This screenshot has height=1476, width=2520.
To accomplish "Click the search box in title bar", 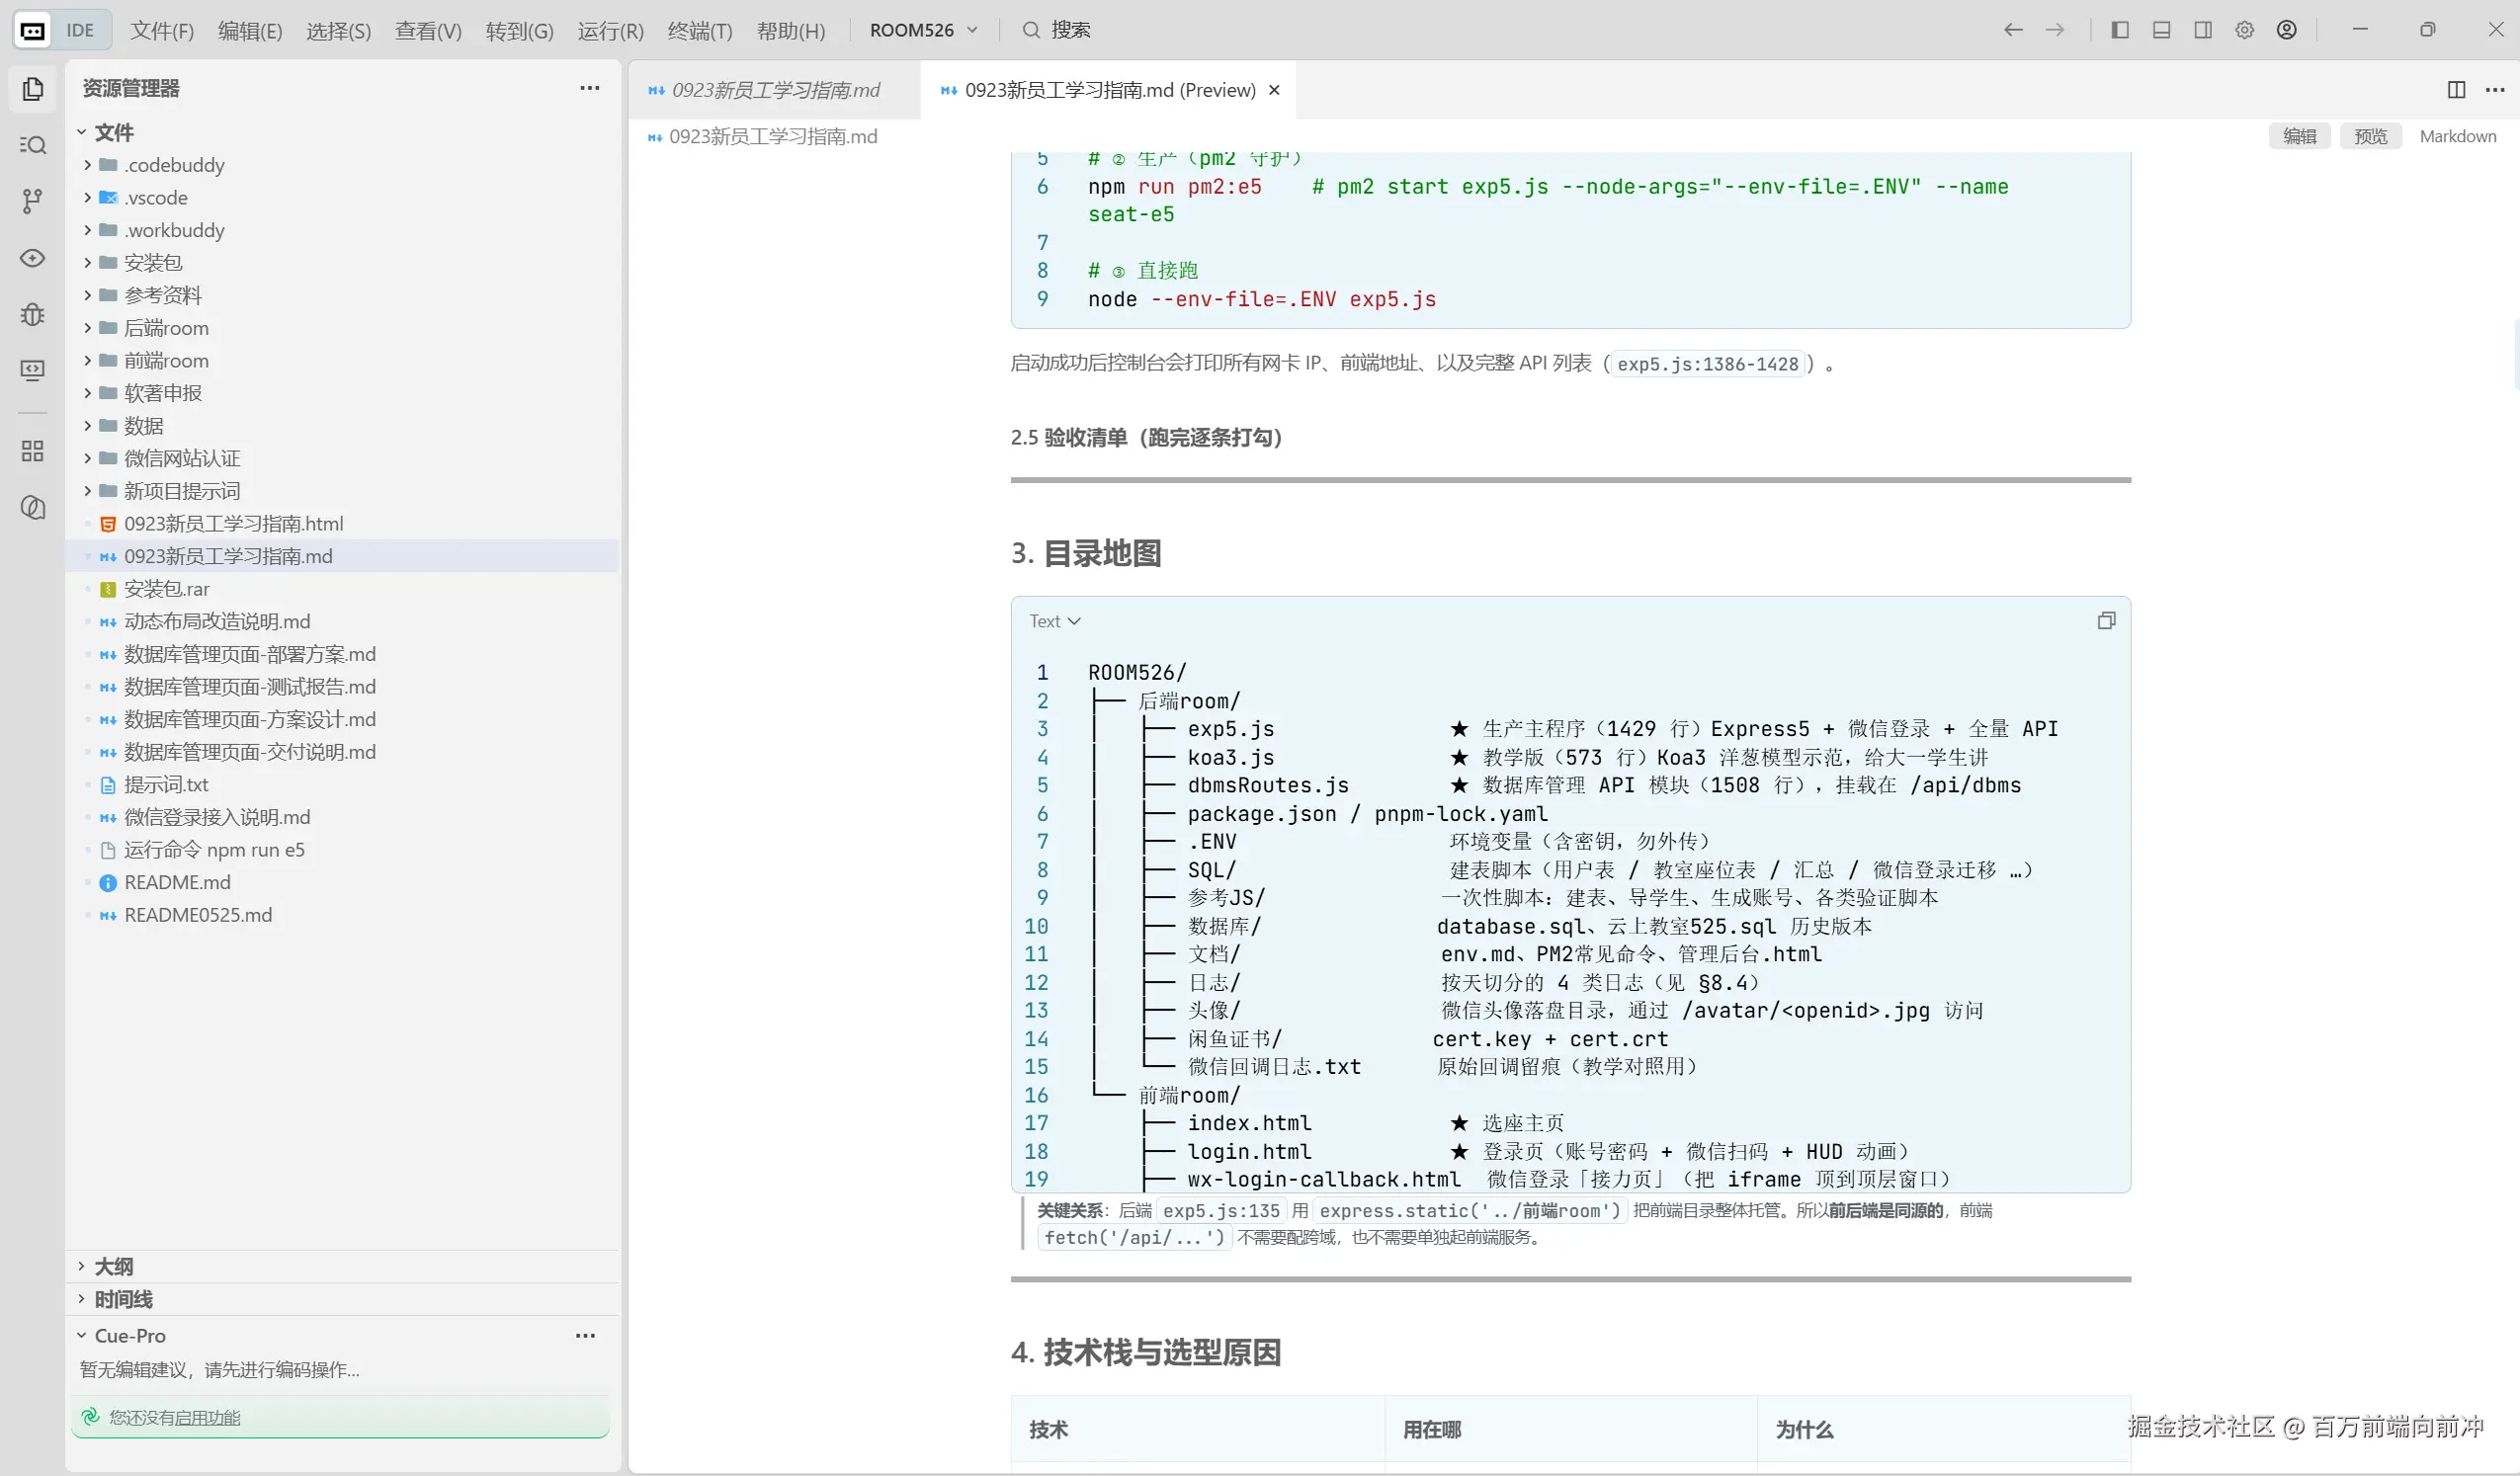I will tap(1056, 30).
